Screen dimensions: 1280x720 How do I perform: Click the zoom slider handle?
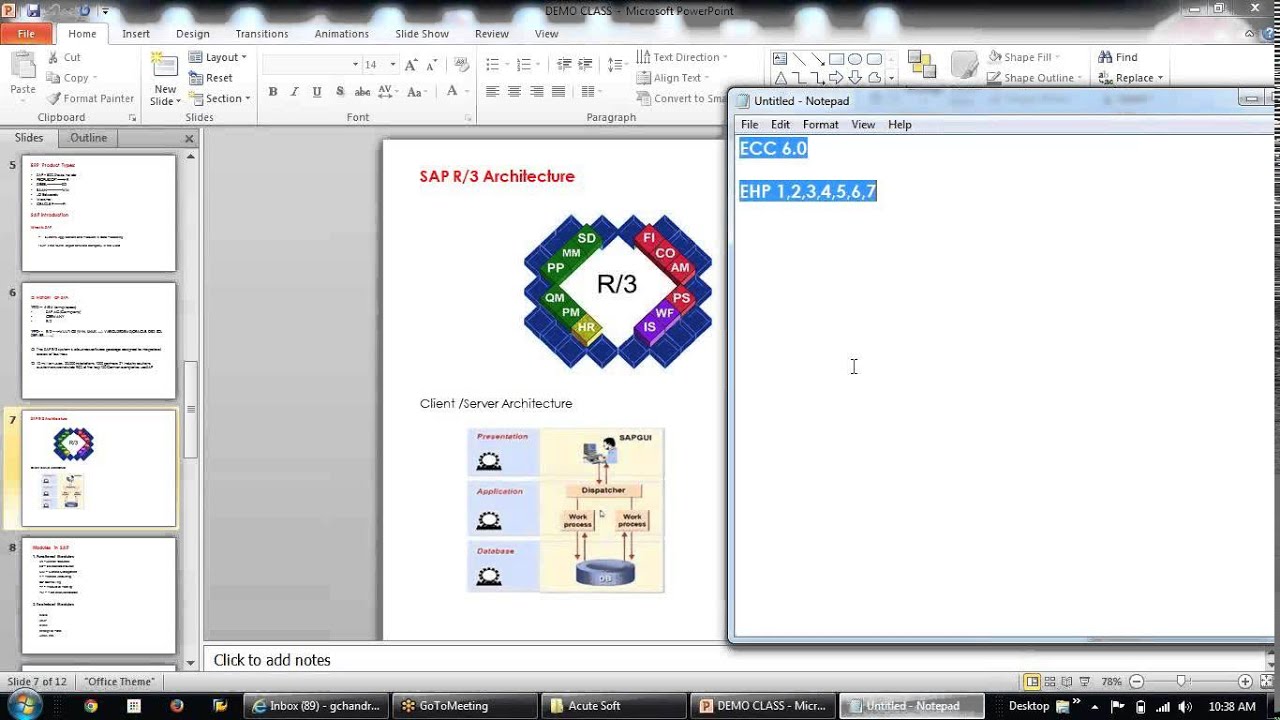pyautogui.click(x=1182, y=681)
